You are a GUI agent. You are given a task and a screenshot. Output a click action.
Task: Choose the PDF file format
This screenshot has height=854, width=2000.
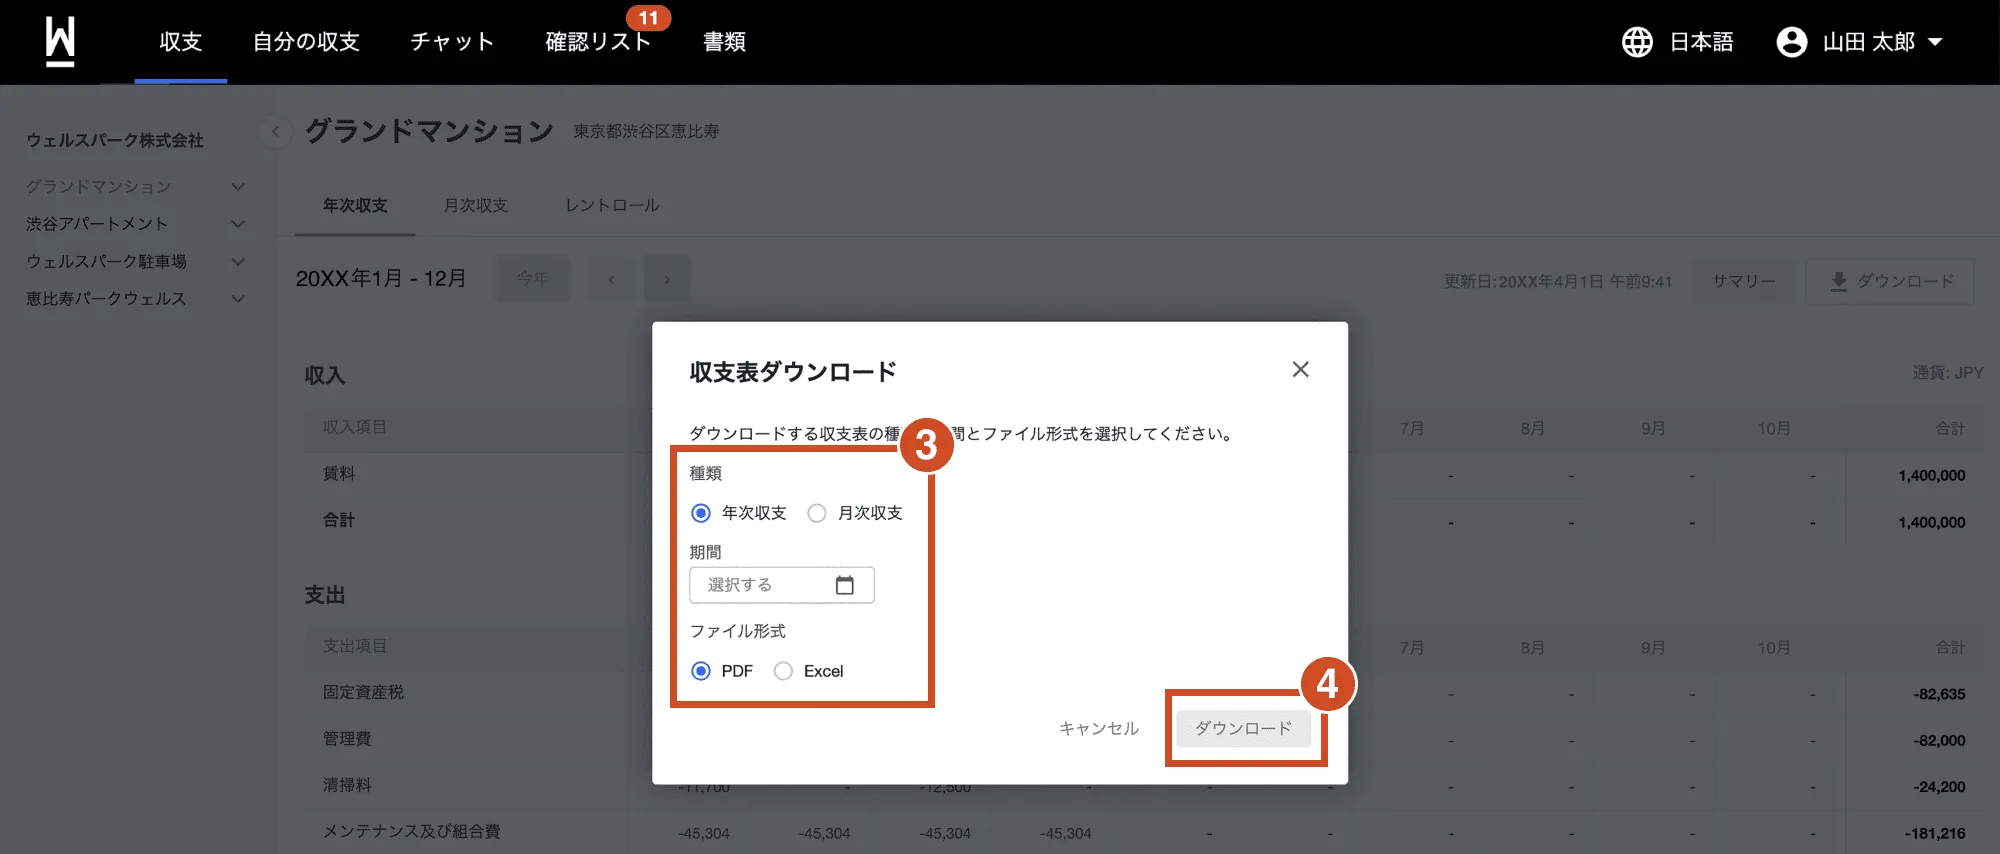[x=701, y=671]
